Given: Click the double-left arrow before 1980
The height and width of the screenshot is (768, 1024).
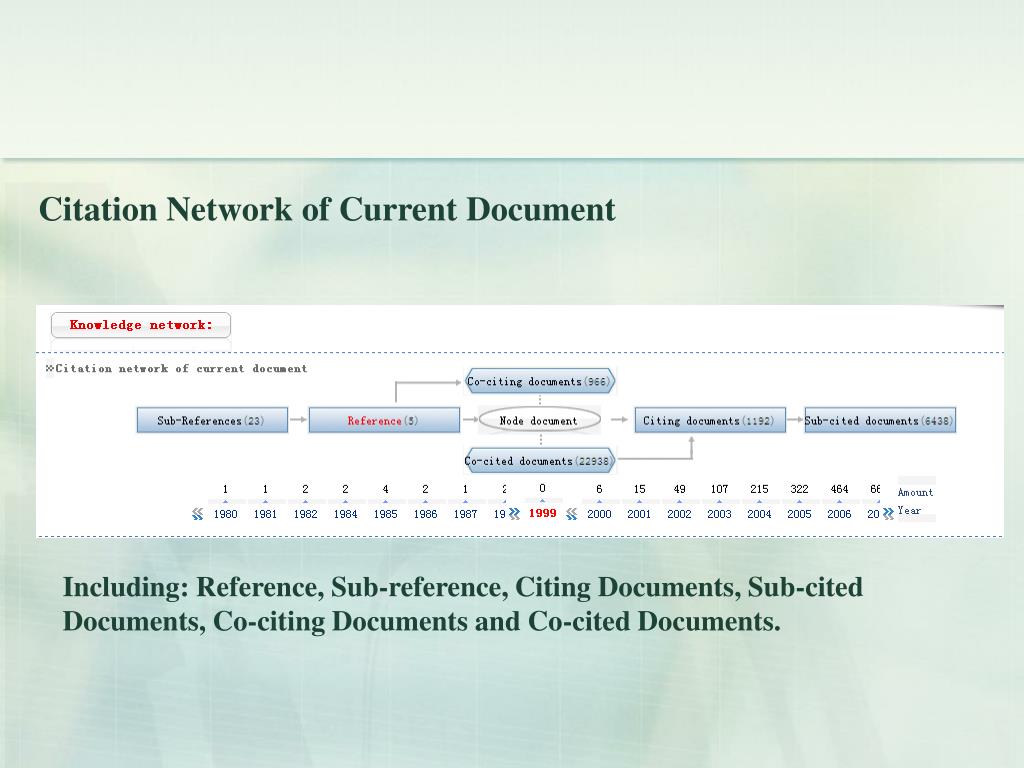Looking at the screenshot, I should [x=197, y=514].
